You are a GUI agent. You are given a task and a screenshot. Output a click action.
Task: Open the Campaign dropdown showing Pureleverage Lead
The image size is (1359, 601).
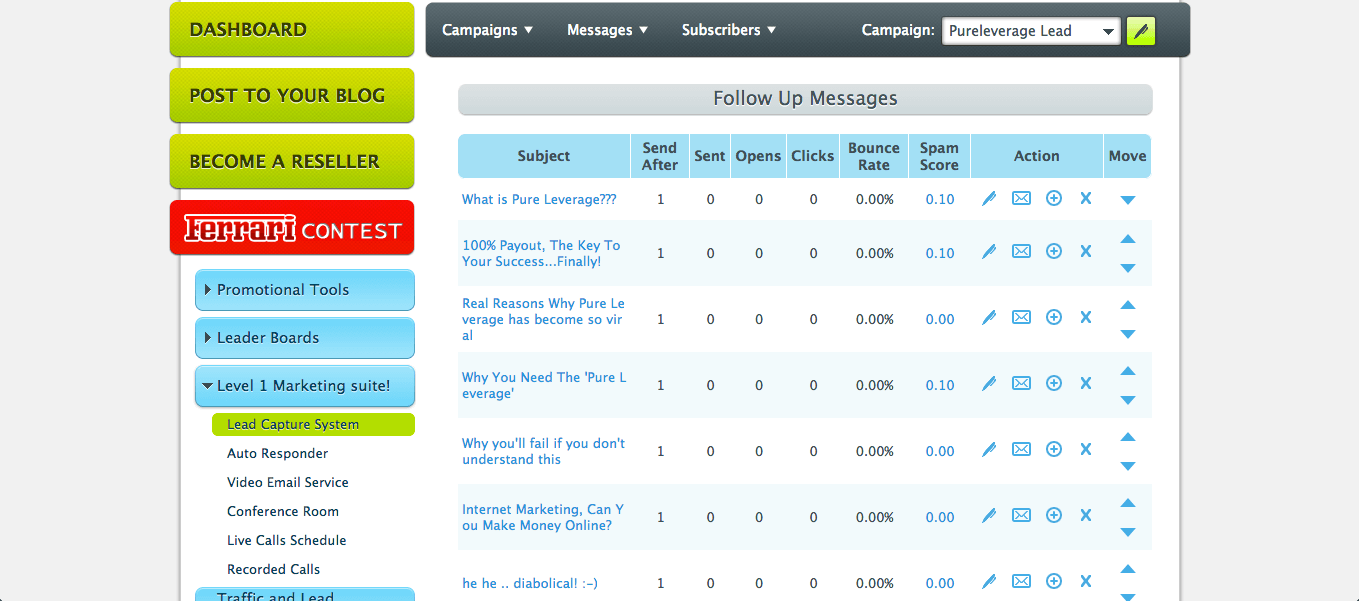(x=1031, y=31)
